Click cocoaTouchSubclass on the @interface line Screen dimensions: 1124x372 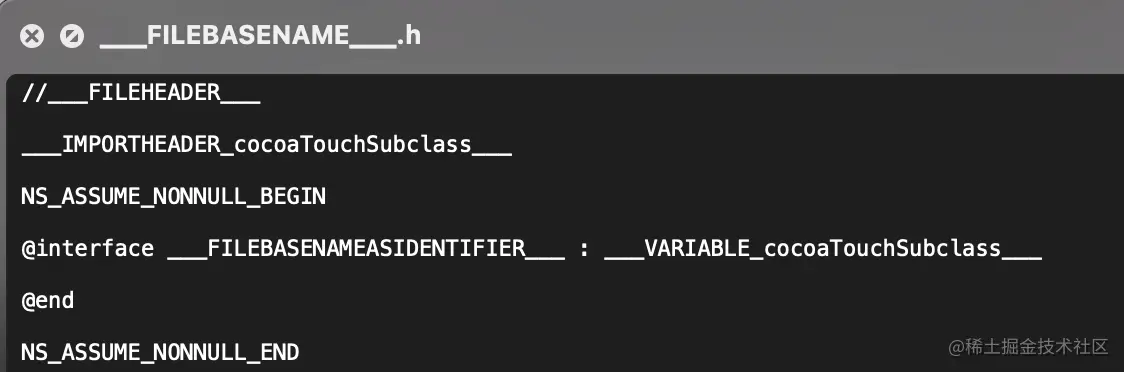coord(882,249)
